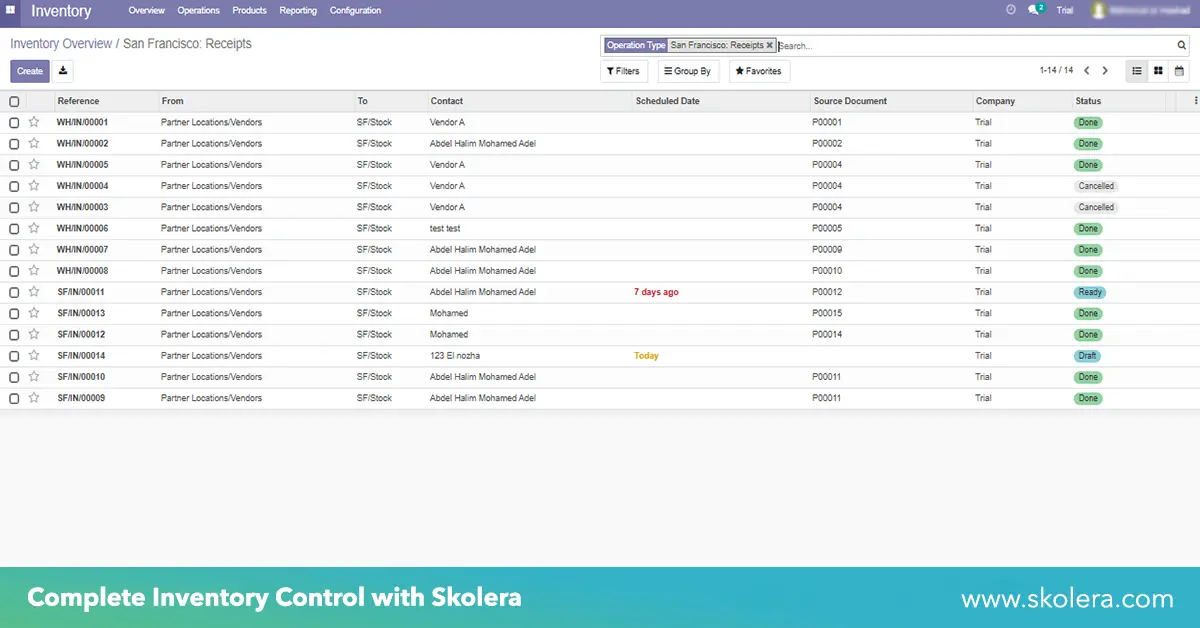Image resolution: width=1200 pixels, height=628 pixels.
Task: Star the SF/IN/00013 row
Action: click(x=34, y=313)
